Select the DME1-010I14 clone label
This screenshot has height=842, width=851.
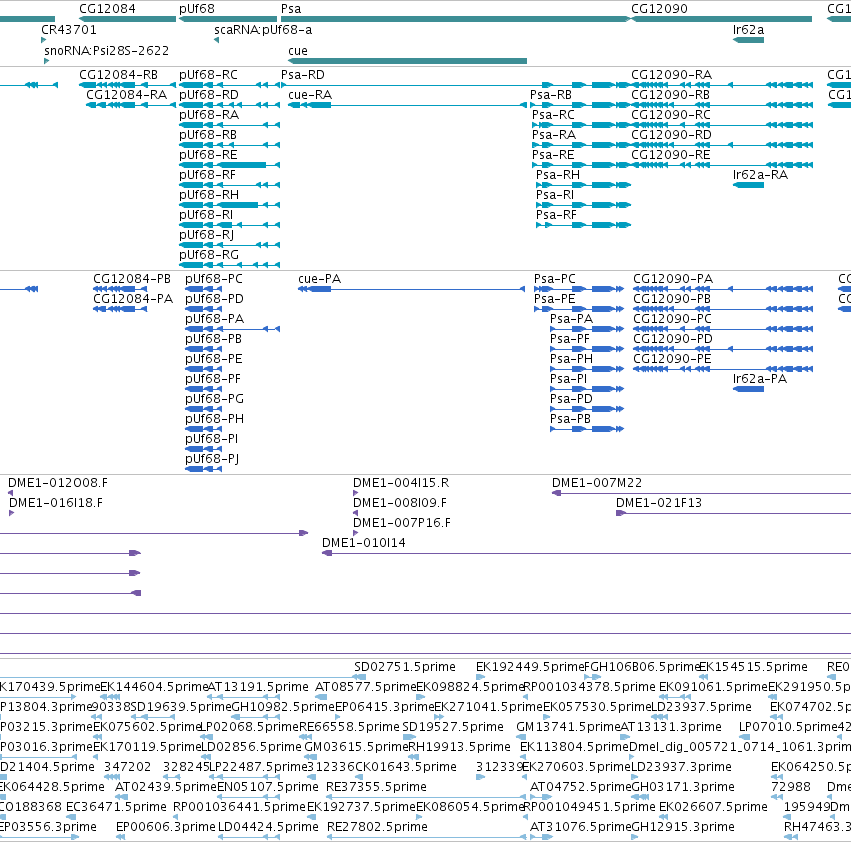click(364, 543)
